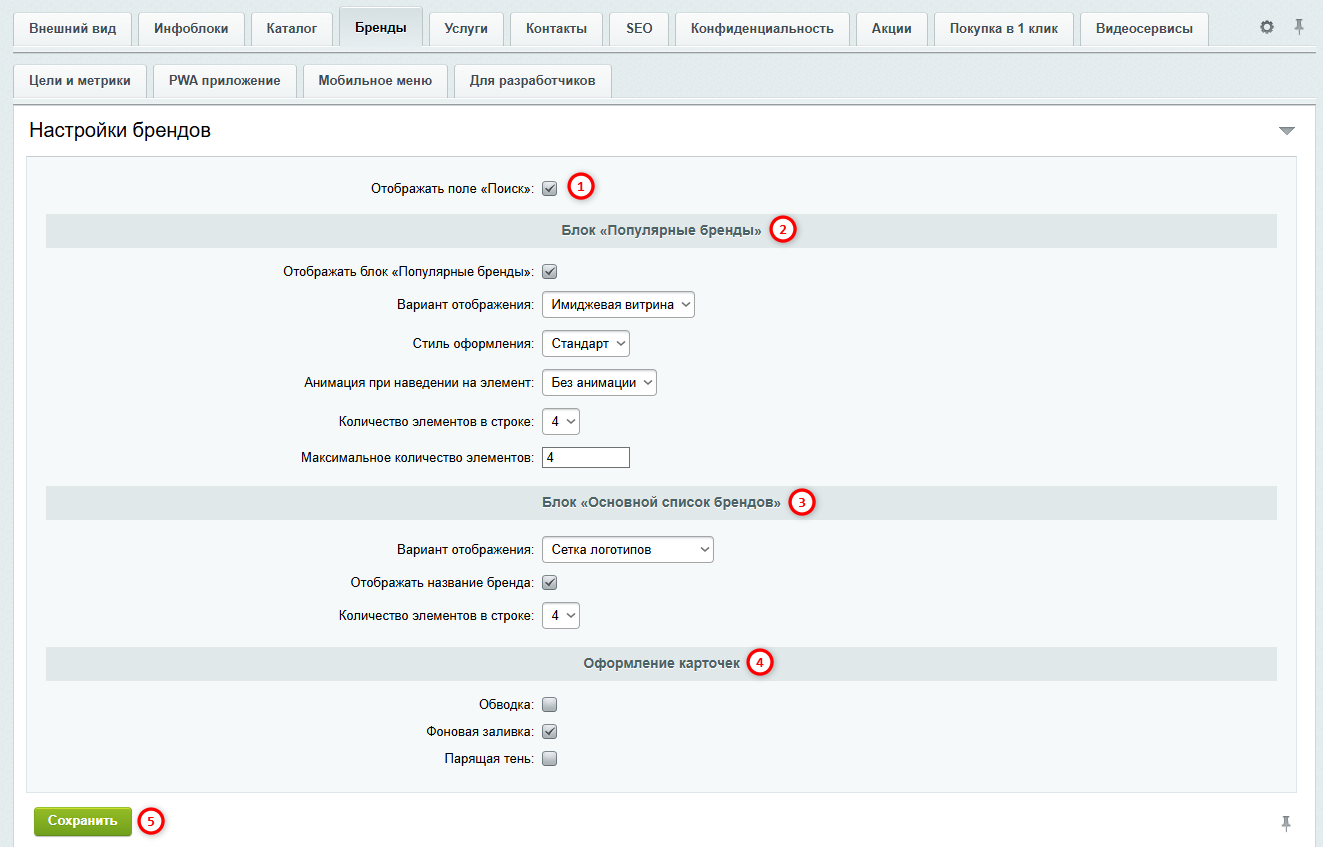
Task: Click the pin icon beside the gear
Action: (x=1299, y=28)
